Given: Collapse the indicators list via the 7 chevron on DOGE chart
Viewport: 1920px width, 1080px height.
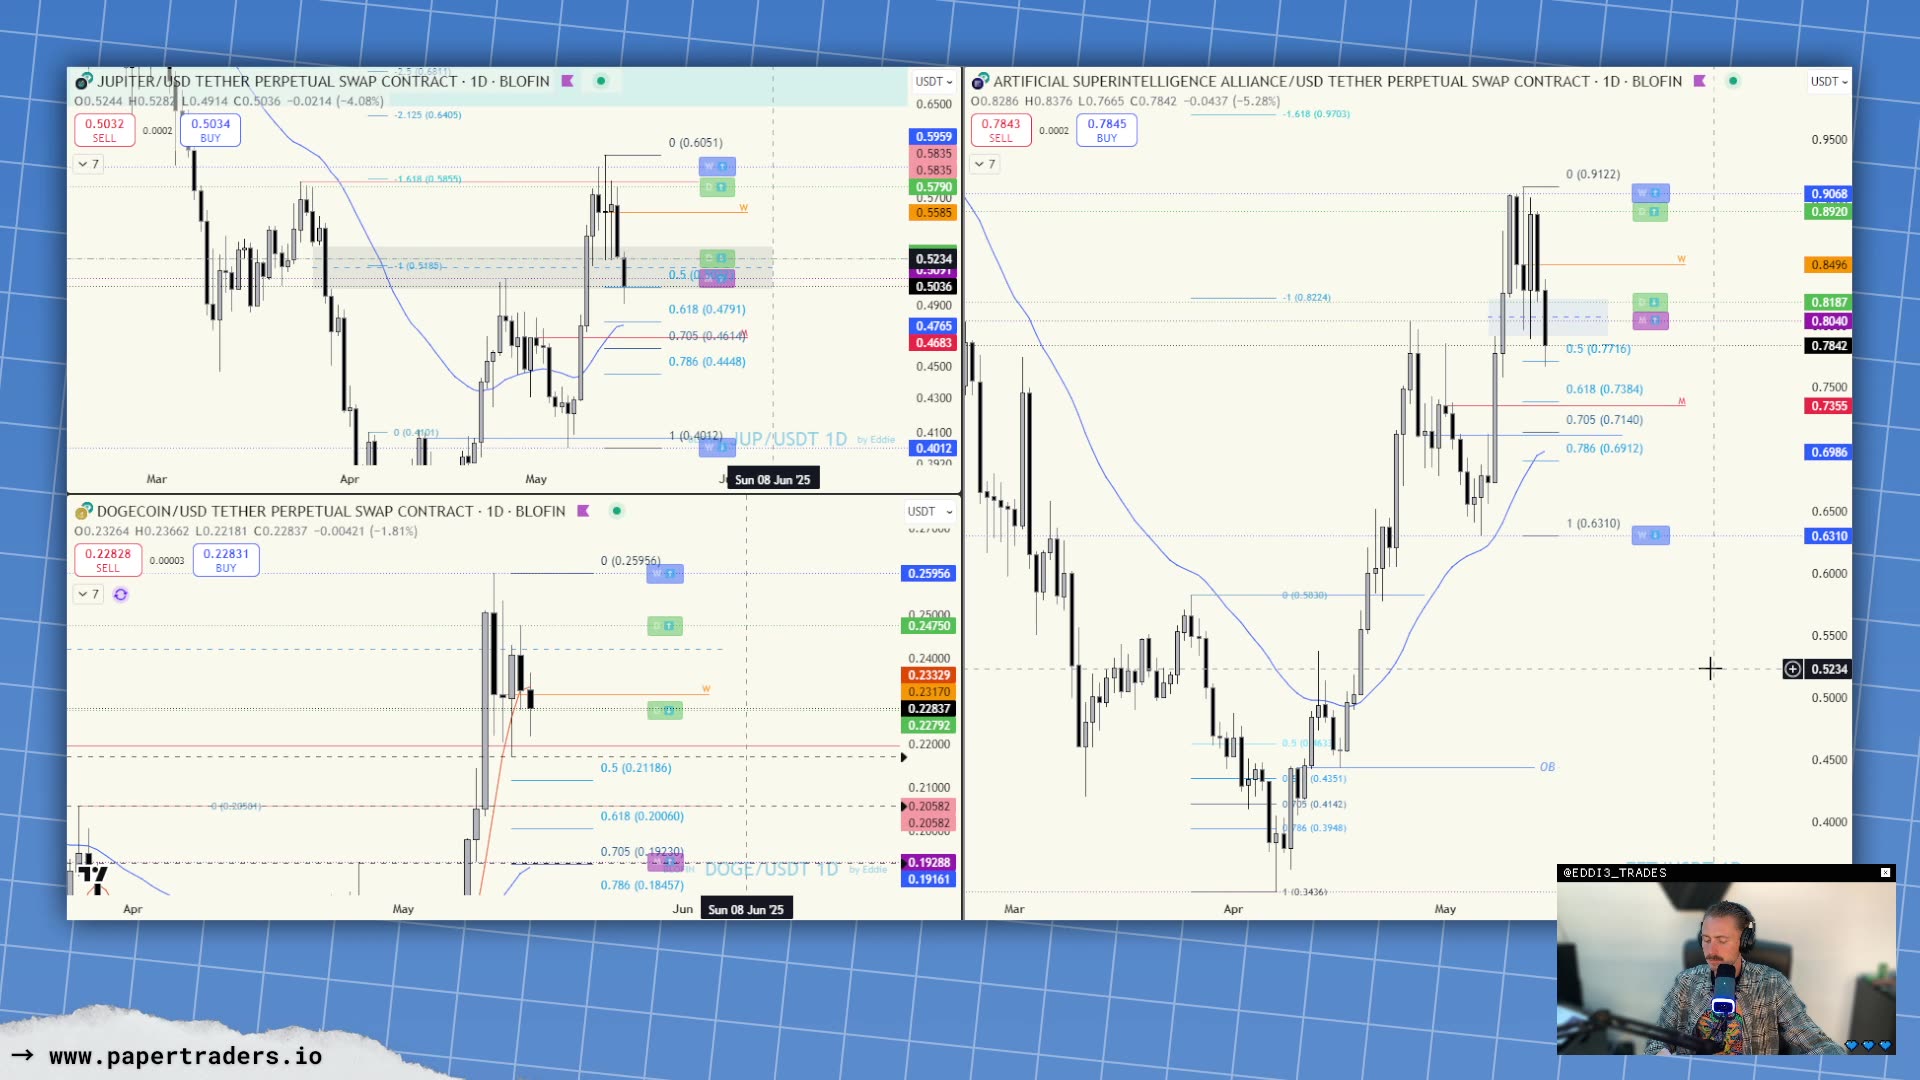Looking at the screenshot, I should 88,594.
